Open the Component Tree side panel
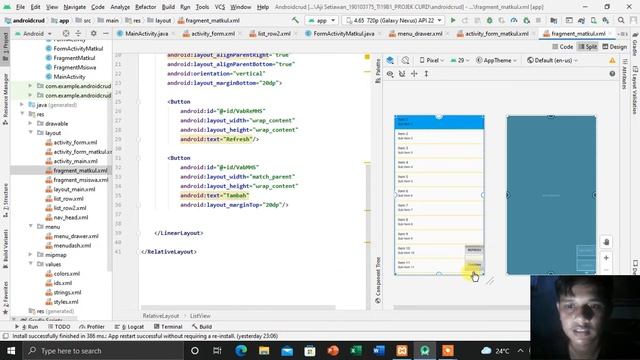640x360 pixels. click(x=378, y=280)
